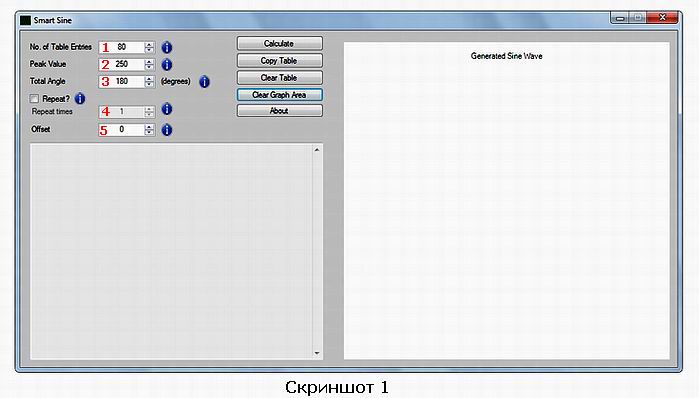This screenshot has width=699, height=398.
Task: Click Offset field showing 0
Action: [127, 130]
